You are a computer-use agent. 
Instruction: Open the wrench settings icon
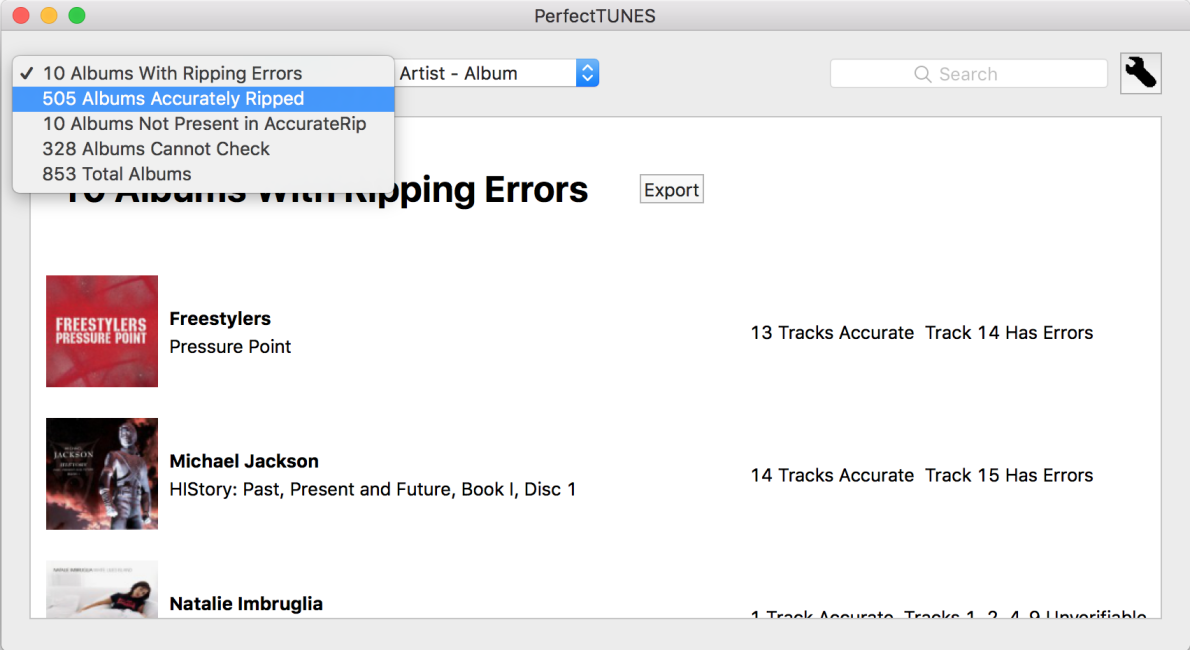(1140, 73)
